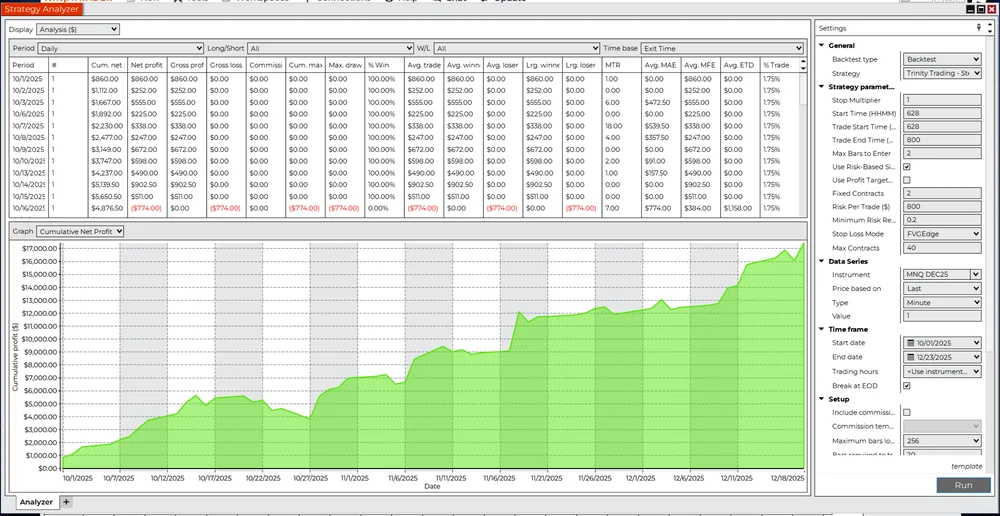The width and height of the screenshot is (1000, 516).
Task: Collapse the Data Series section
Action: [x=821, y=262]
